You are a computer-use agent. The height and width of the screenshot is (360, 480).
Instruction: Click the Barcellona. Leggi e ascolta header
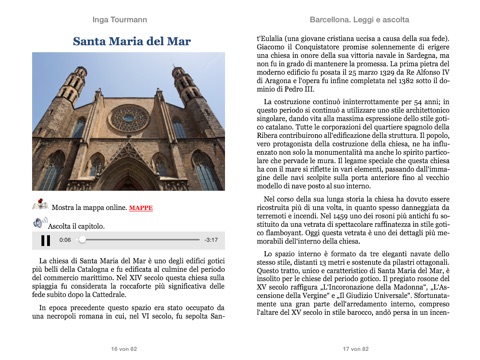[x=359, y=20]
